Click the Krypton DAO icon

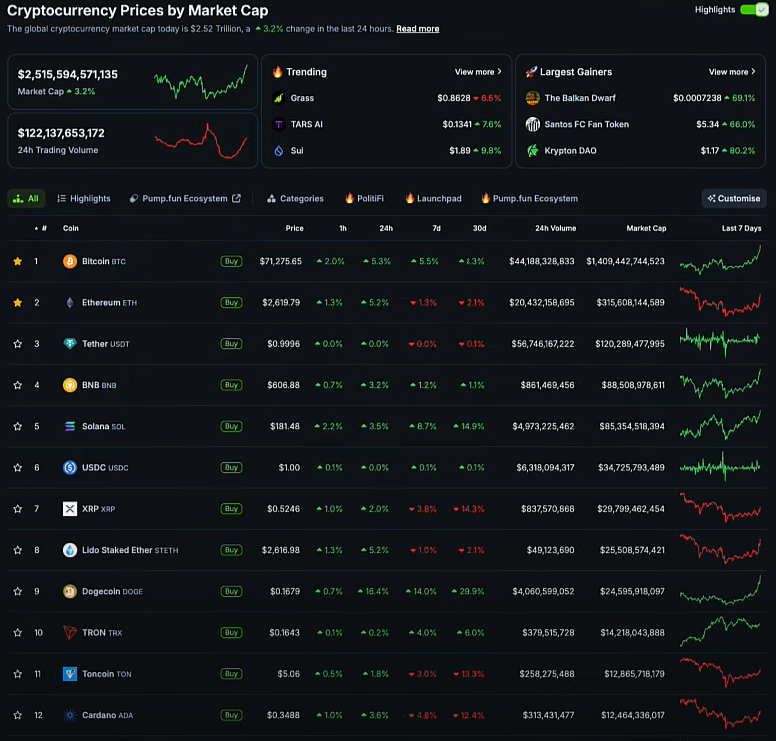533,150
